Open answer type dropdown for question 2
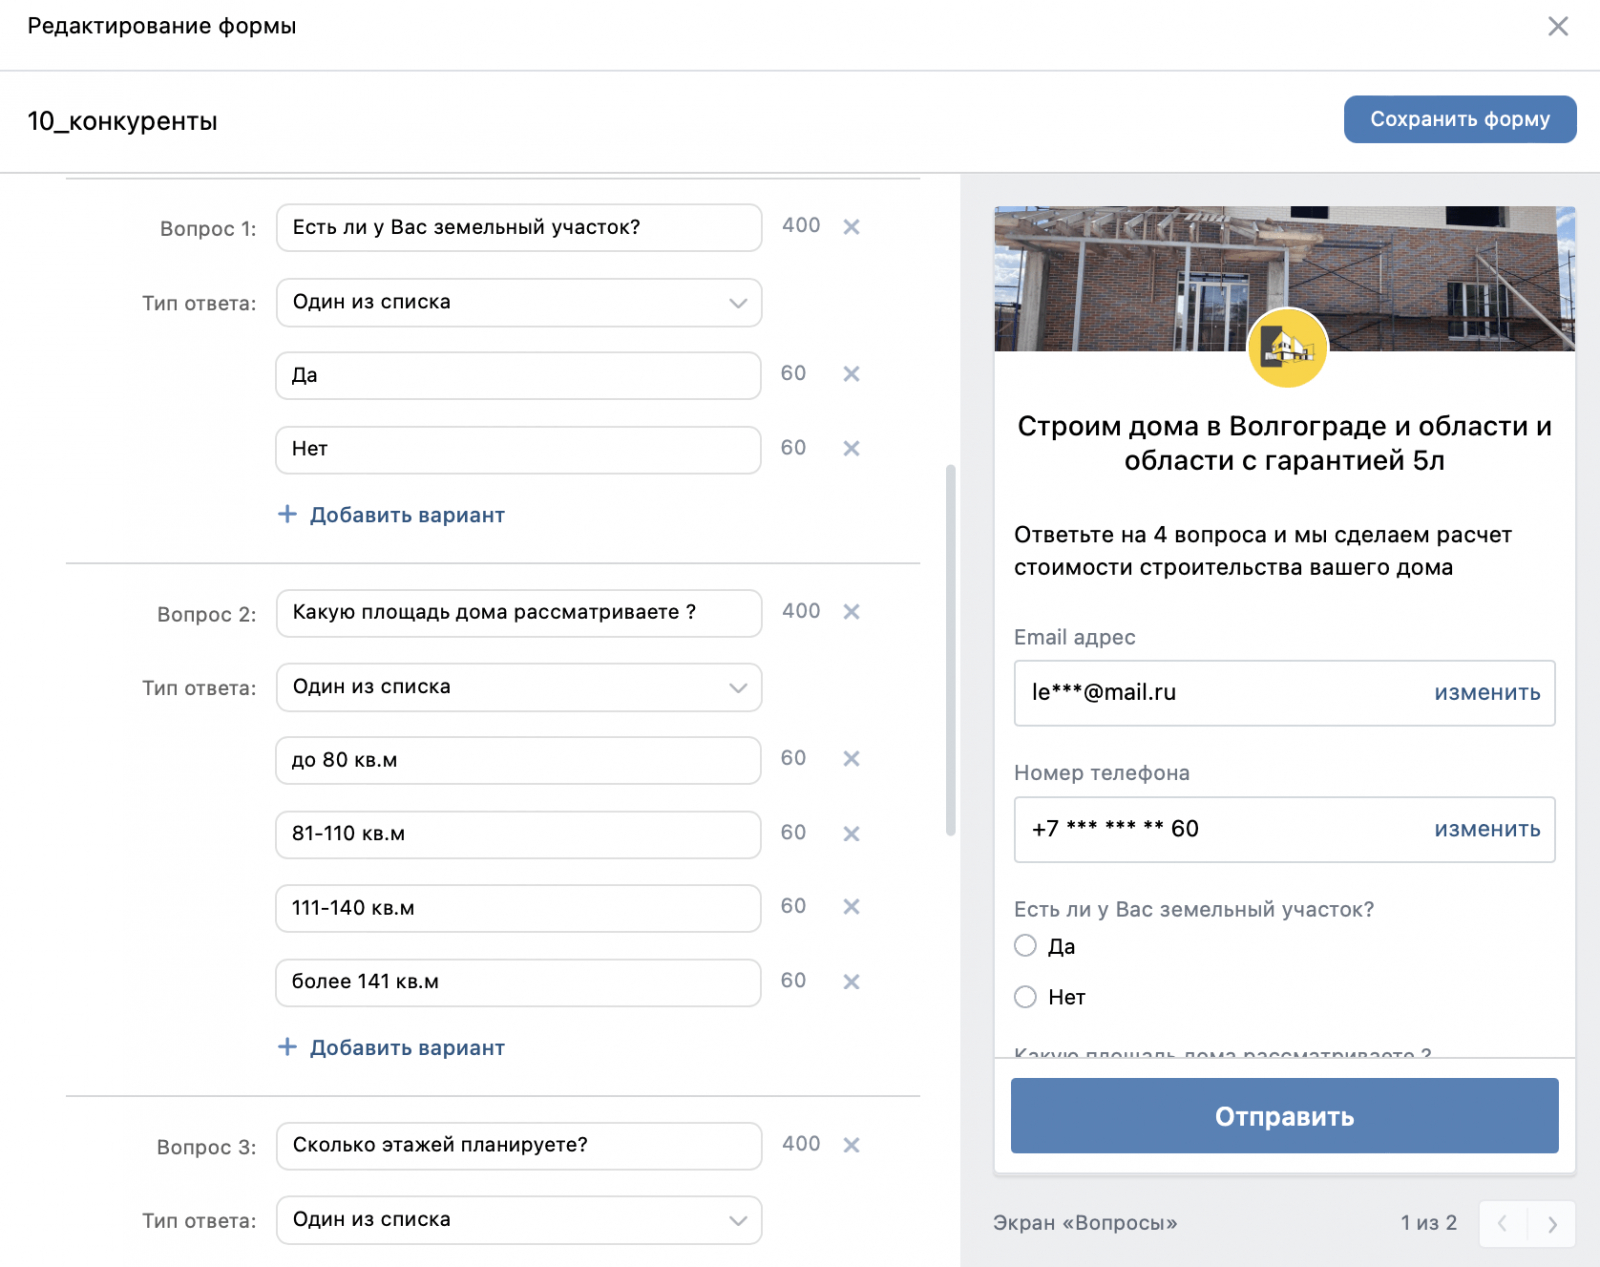The image size is (1600, 1267). [x=518, y=688]
